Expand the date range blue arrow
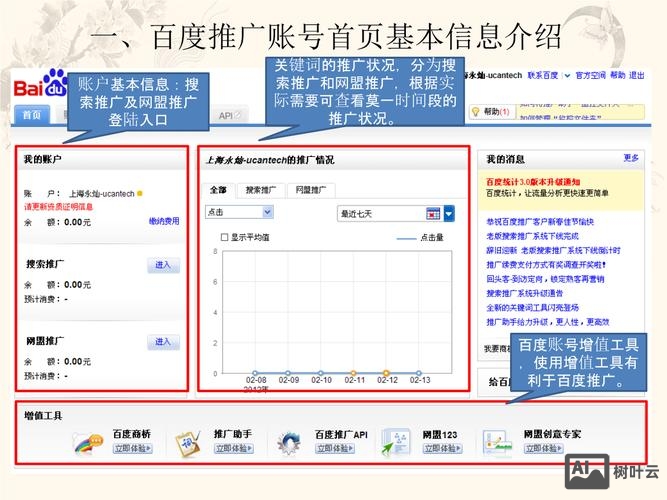 449,213
